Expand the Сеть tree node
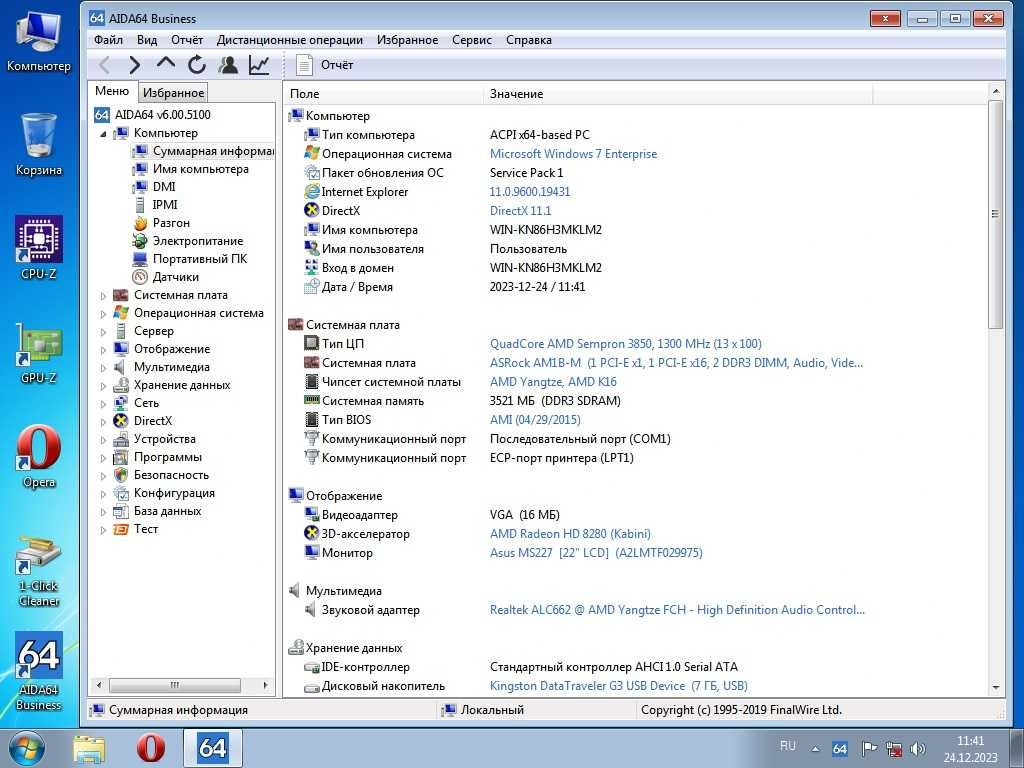This screenshot has height=768, width=1024. pos(103,404)
